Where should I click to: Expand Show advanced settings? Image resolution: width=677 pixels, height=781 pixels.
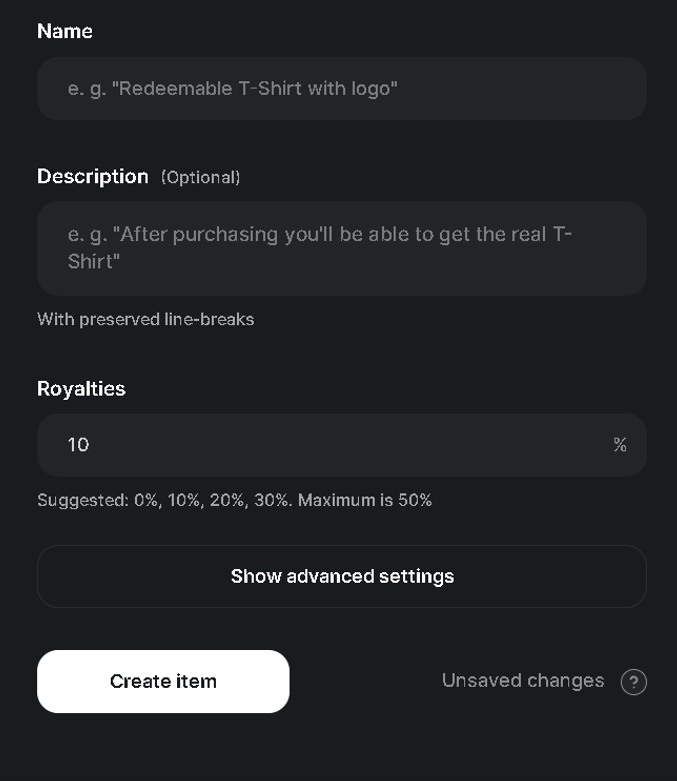342,576
